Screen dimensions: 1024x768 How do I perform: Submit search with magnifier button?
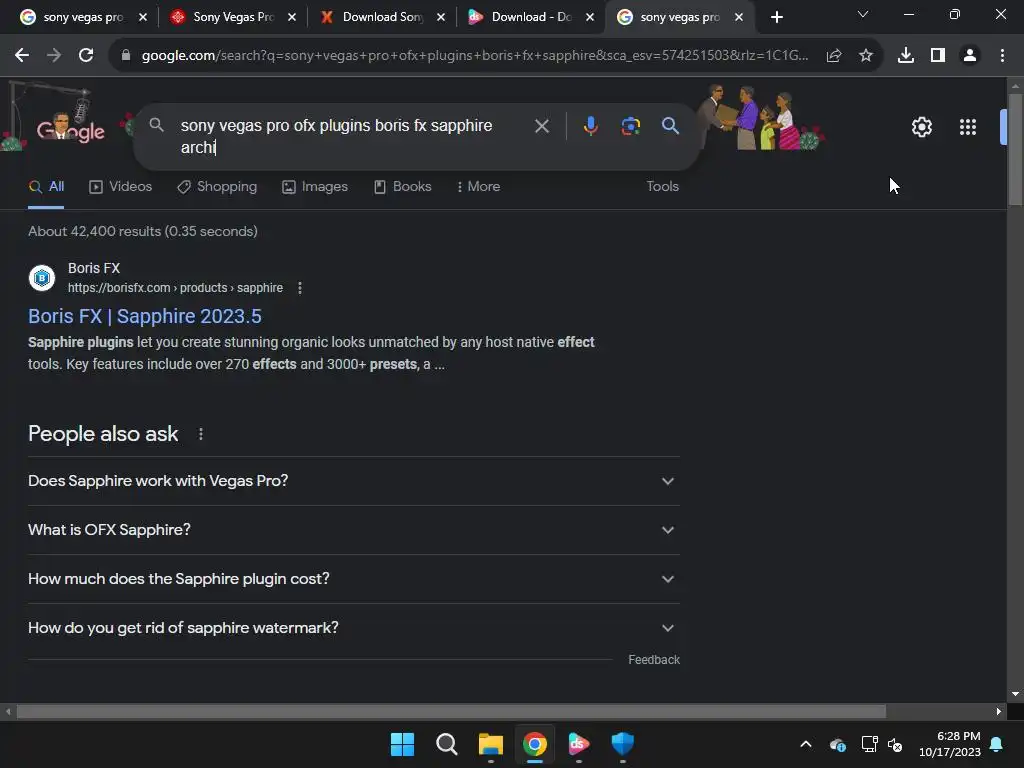[671, 125]
